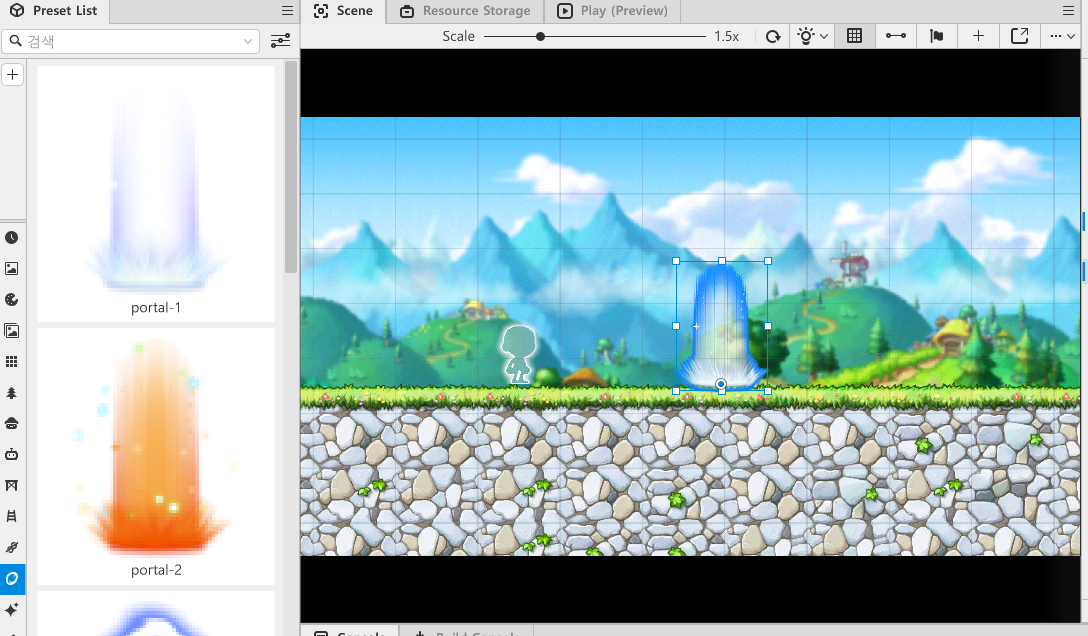Viewport: 1088px width, 636px height.
Task: Toggle the scene grid display
Action: click(854, 36)
